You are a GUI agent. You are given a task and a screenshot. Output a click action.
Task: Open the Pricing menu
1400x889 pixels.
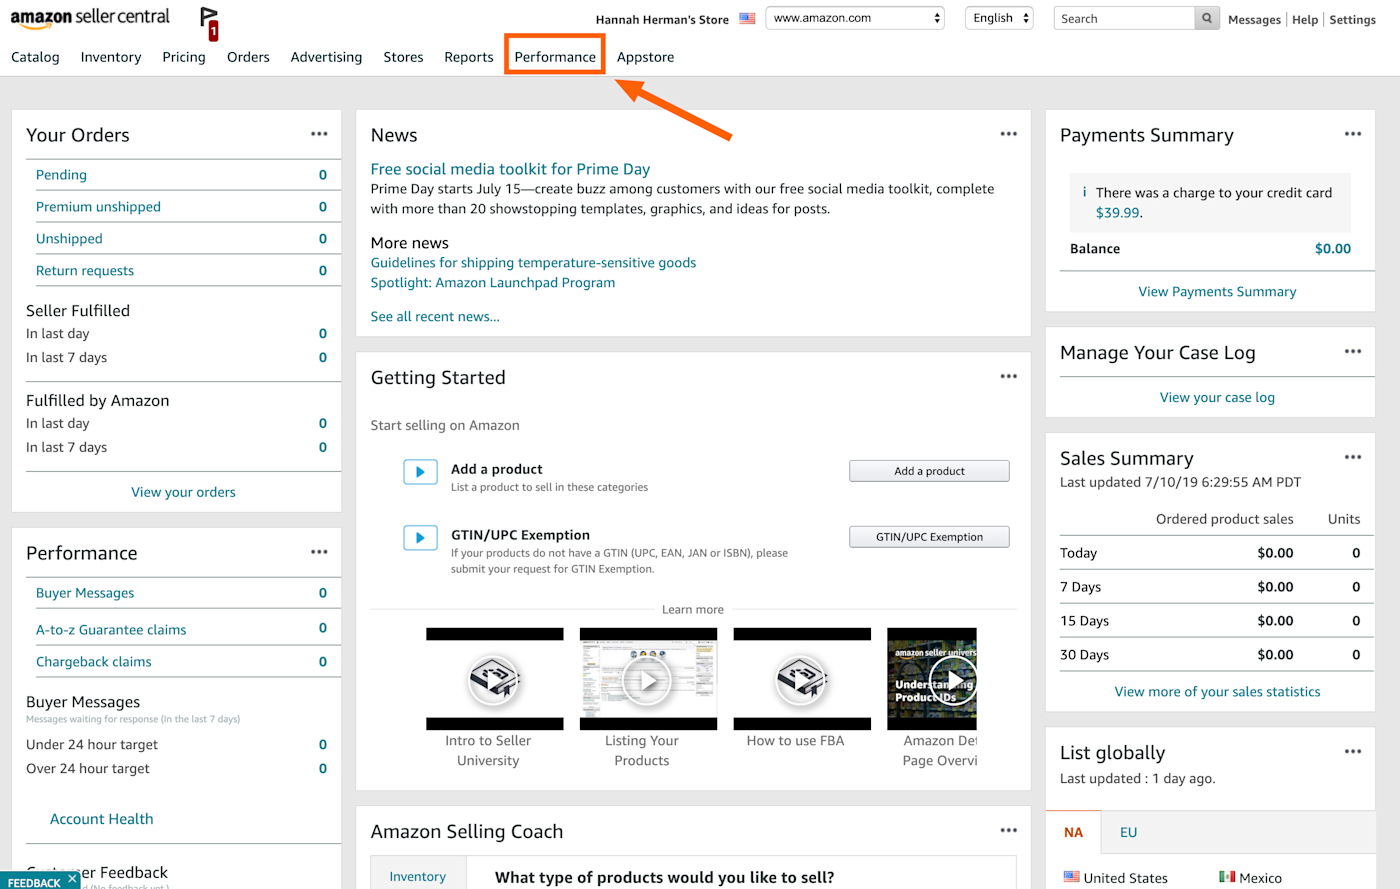pos(184,57)
